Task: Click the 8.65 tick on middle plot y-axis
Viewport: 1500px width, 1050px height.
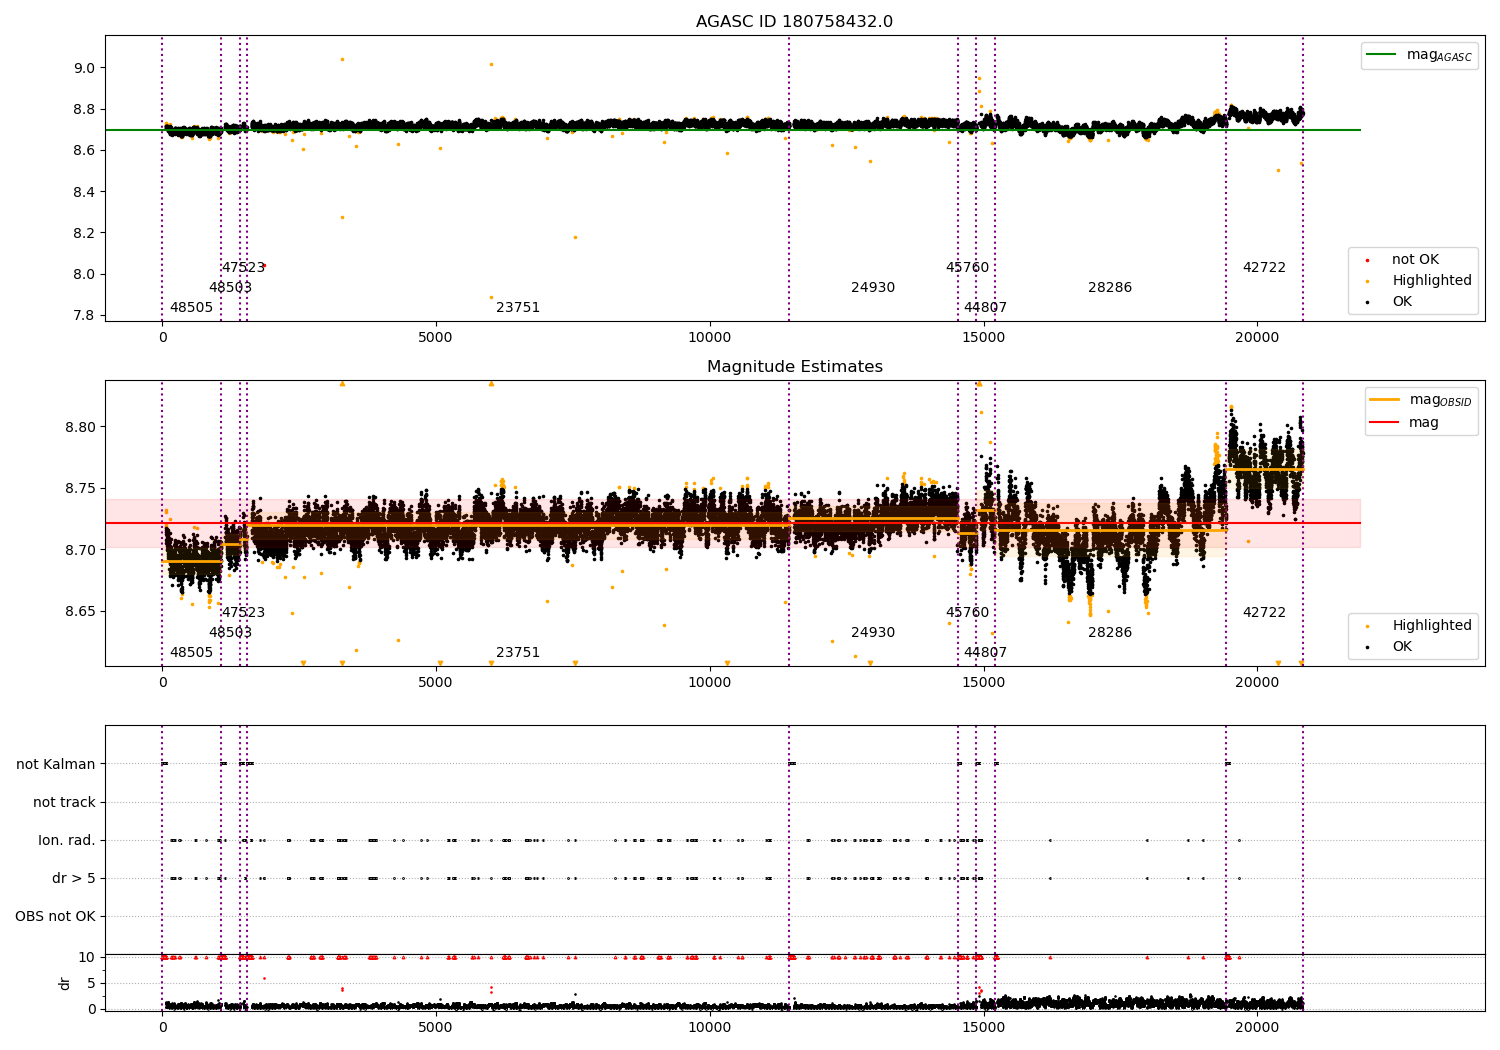Action: click(x=80, y=612)
